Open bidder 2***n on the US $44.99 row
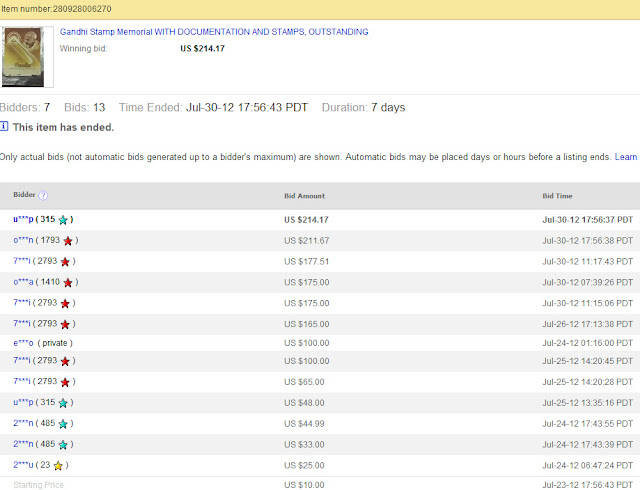Screen dimensions: 640x490 (23, 423)
